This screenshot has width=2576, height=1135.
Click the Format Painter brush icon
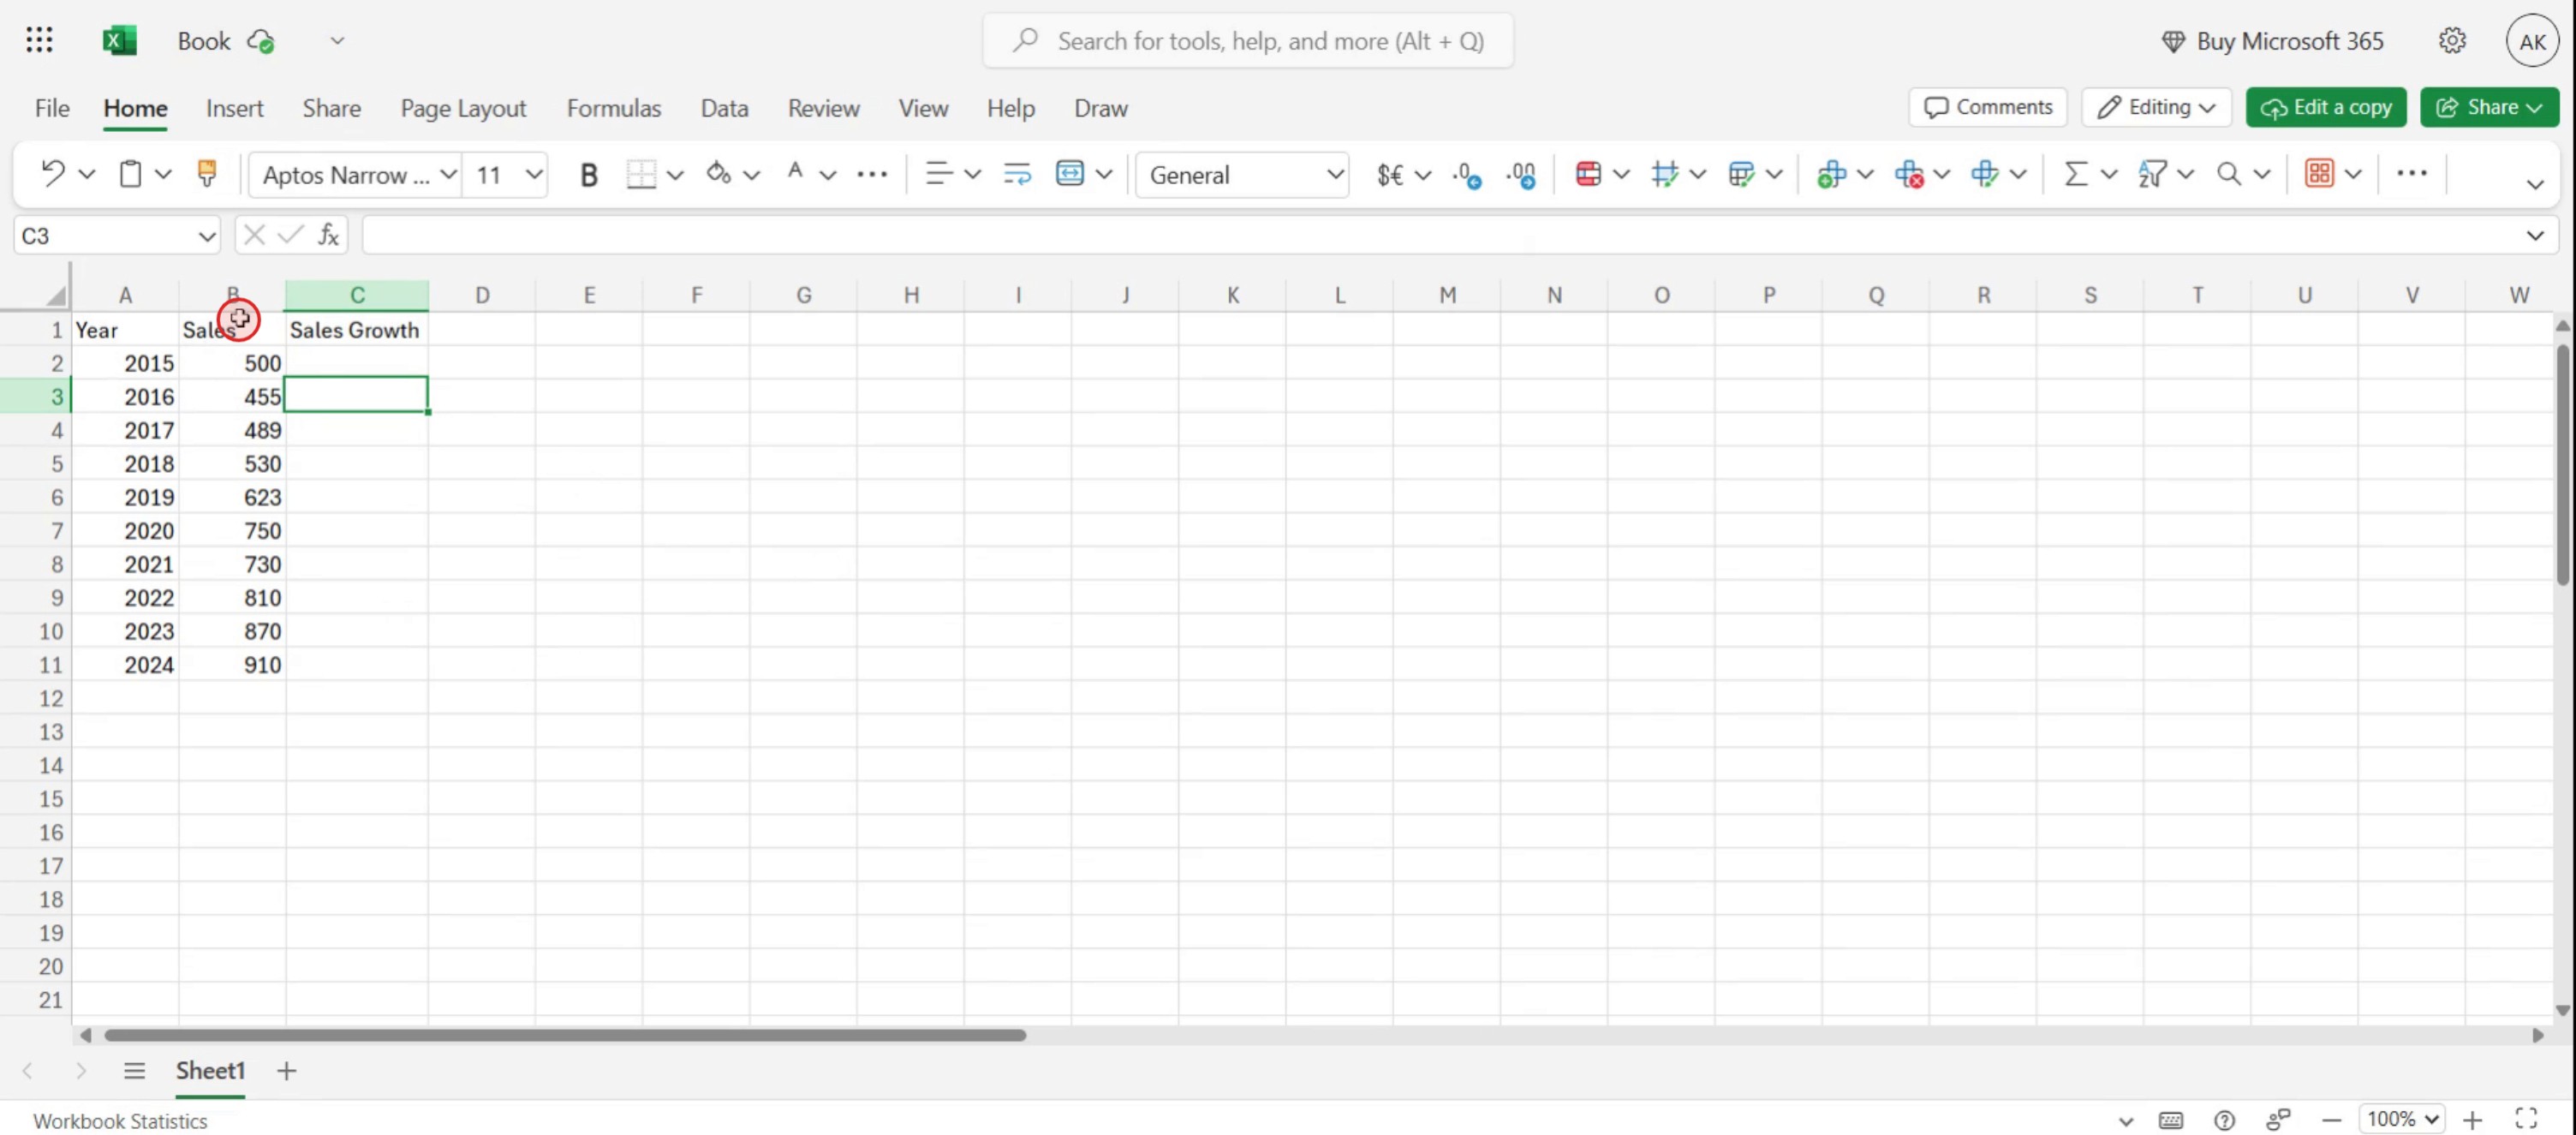(207, 174)
